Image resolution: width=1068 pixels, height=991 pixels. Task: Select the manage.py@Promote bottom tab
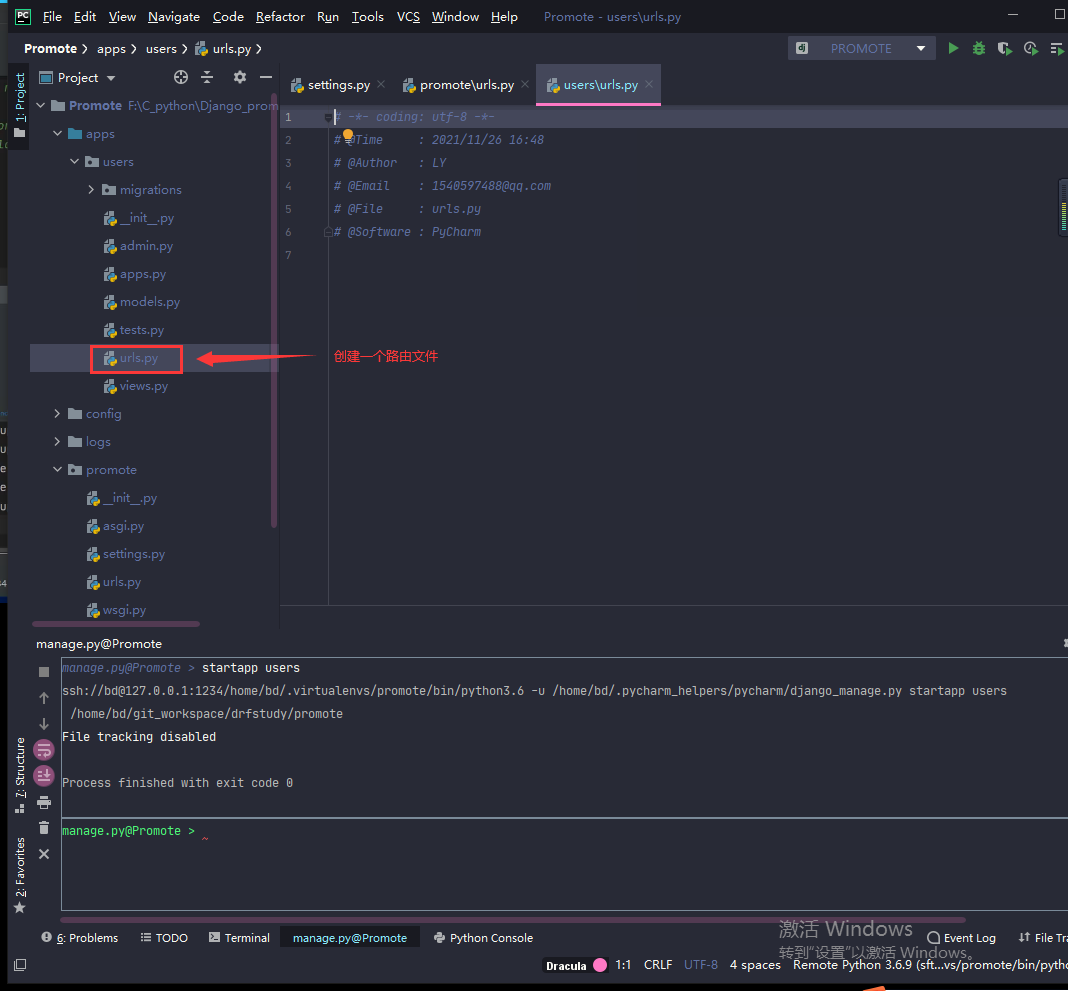349,938
